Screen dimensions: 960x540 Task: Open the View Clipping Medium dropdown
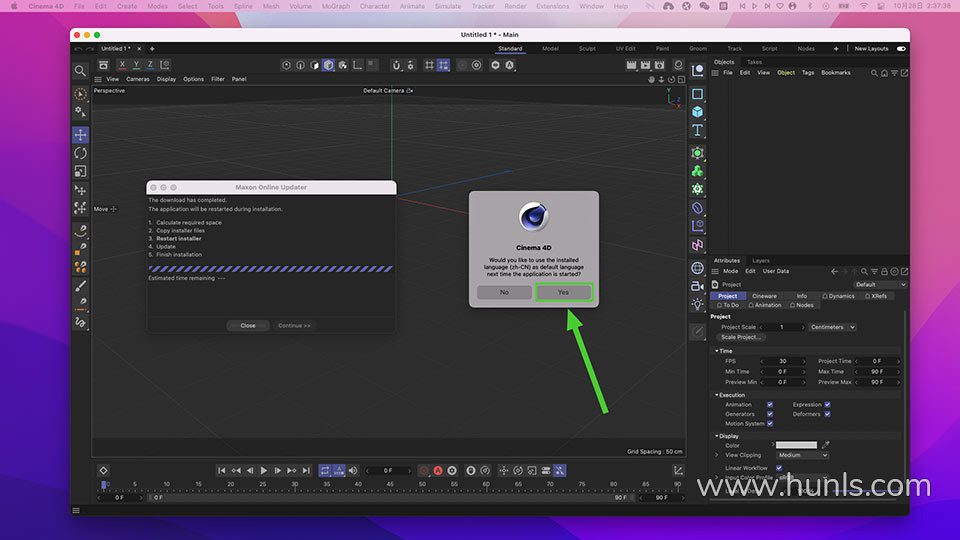click(803, 455)
